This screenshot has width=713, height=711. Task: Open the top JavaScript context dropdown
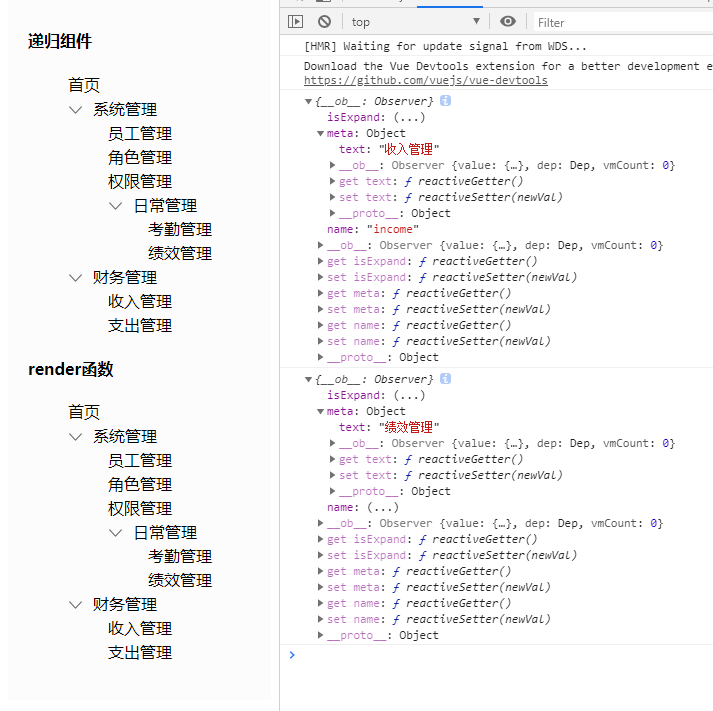click(416, 22)
